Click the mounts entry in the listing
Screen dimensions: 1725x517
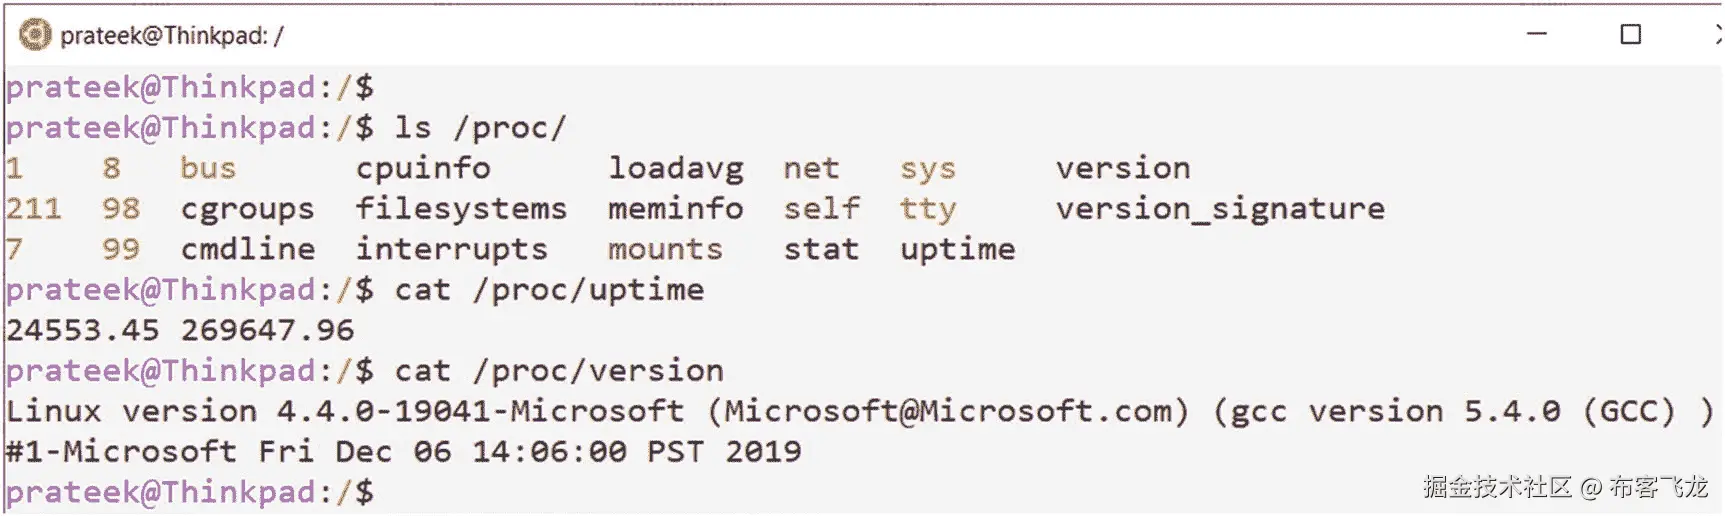(x=664, y=249)
